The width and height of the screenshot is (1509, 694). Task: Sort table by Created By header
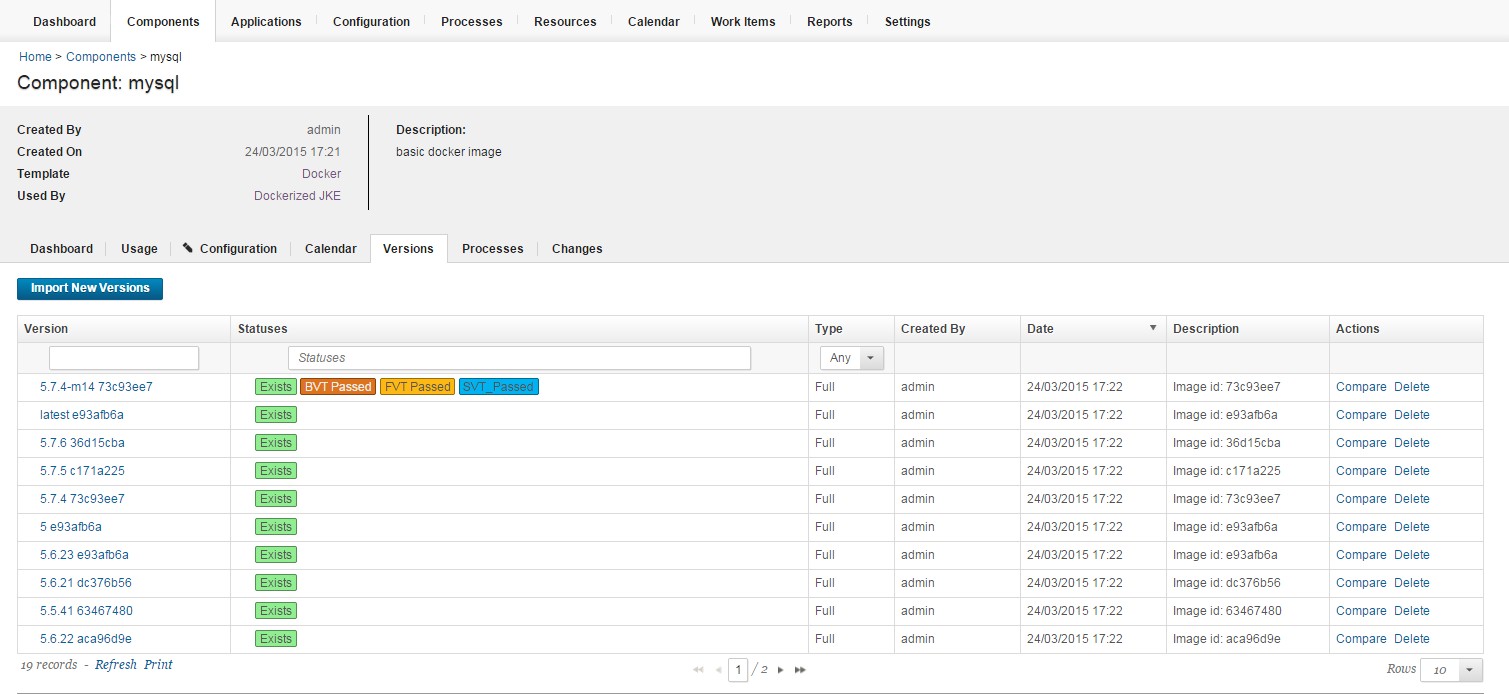933,329
